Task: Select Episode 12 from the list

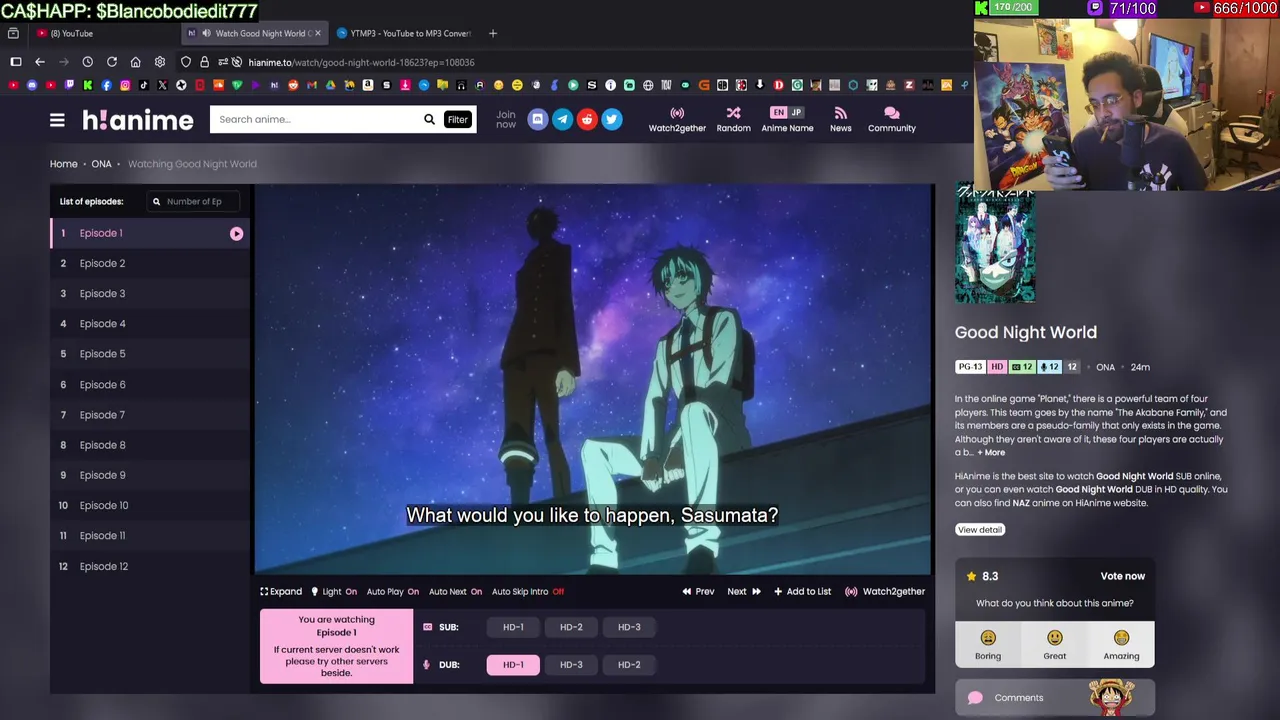Action: [x=150, y=566]
